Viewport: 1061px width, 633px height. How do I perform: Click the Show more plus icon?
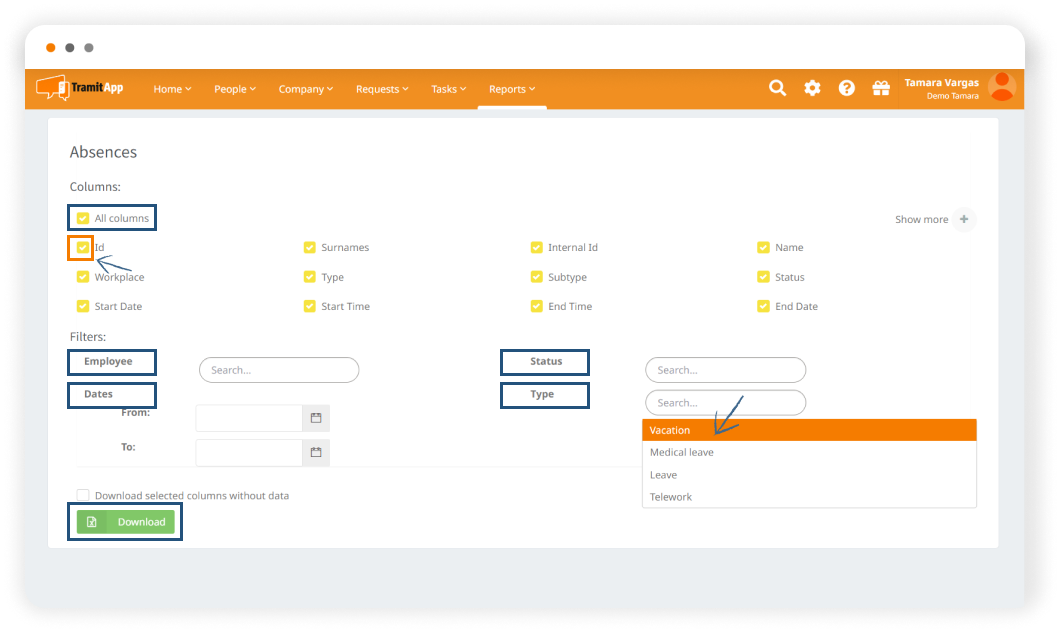tap(964, 219)
